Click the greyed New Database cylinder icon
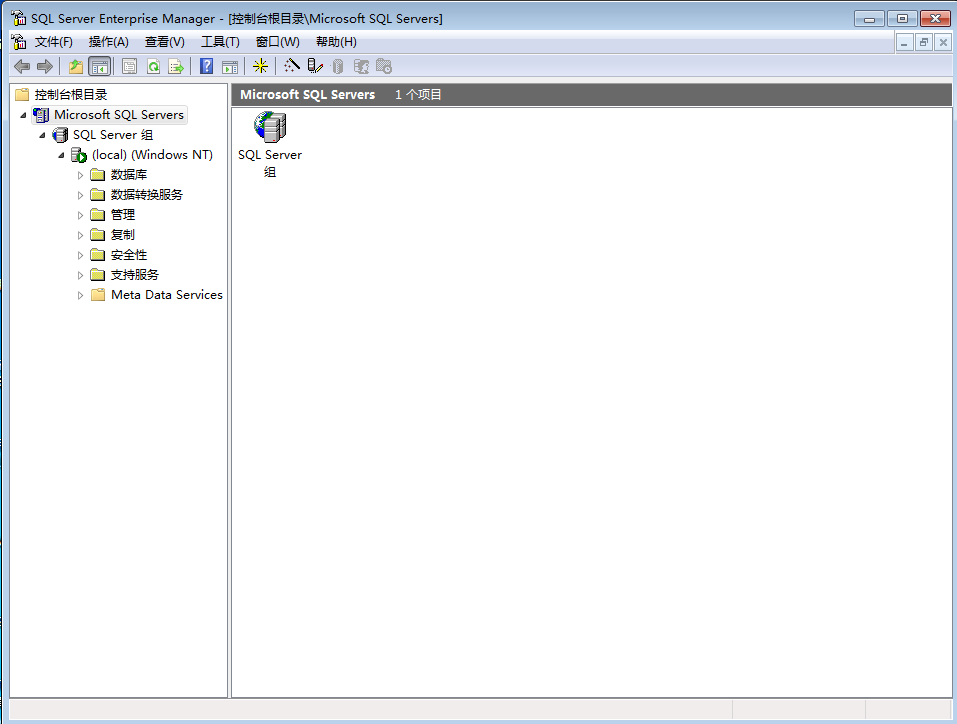 point(338,66)
